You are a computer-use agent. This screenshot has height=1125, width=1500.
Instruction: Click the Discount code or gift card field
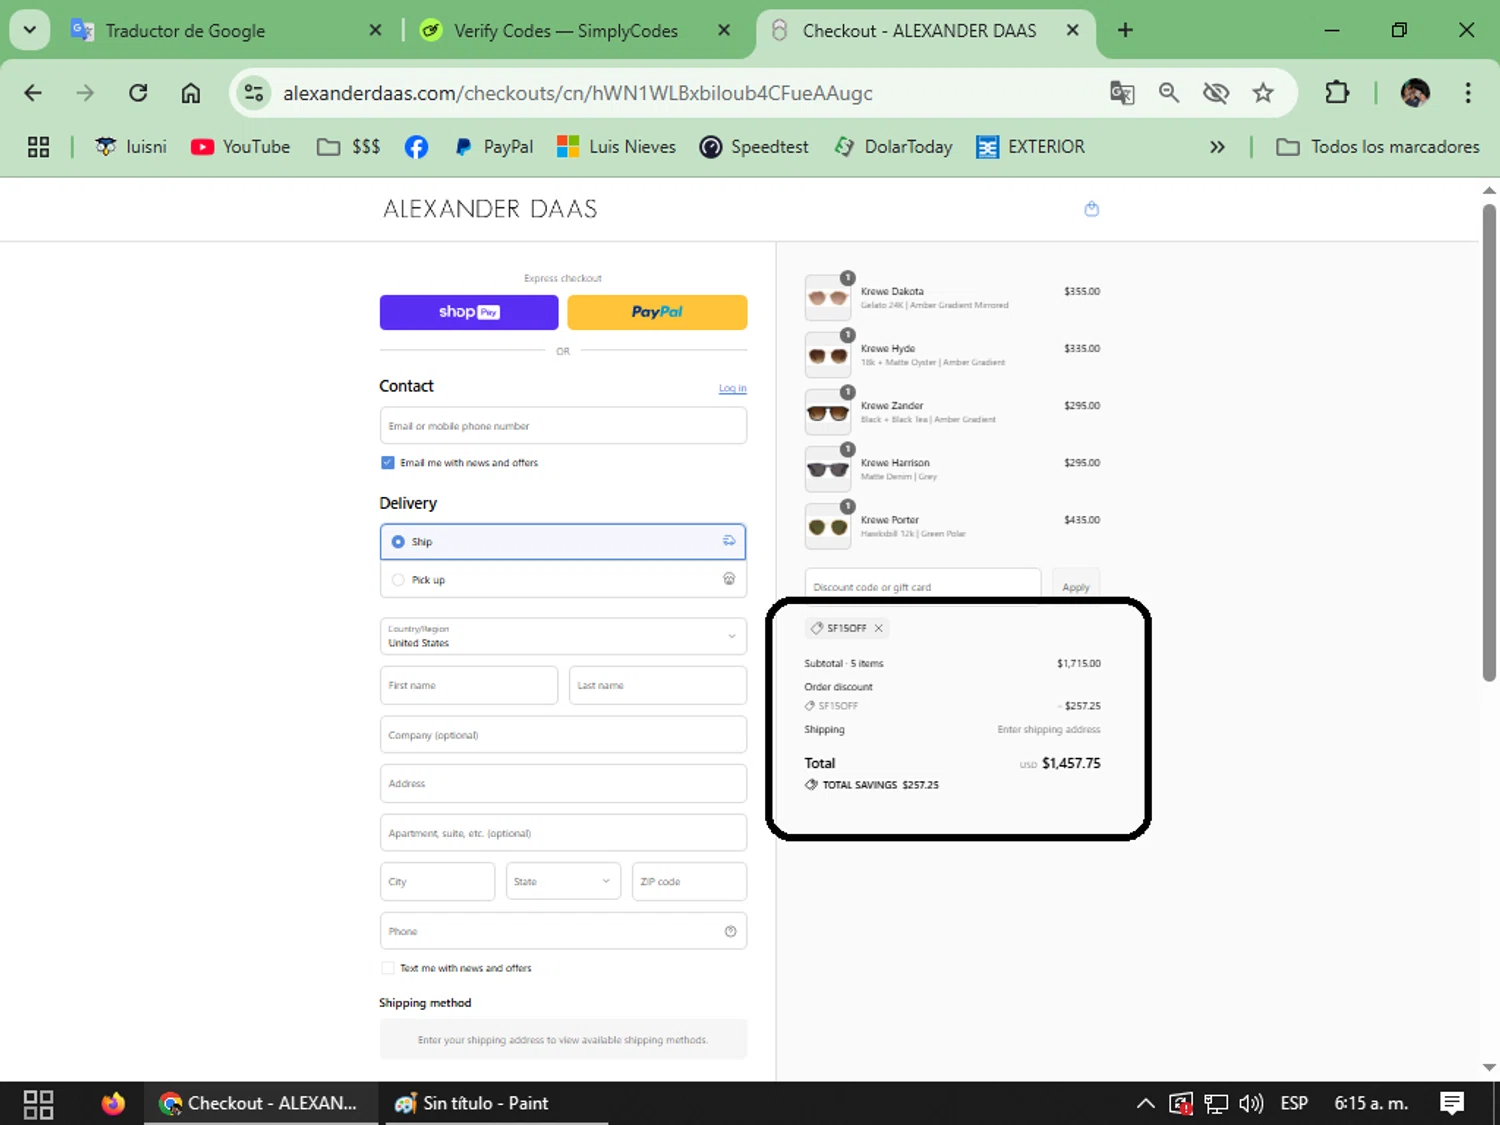coord(923,587)
